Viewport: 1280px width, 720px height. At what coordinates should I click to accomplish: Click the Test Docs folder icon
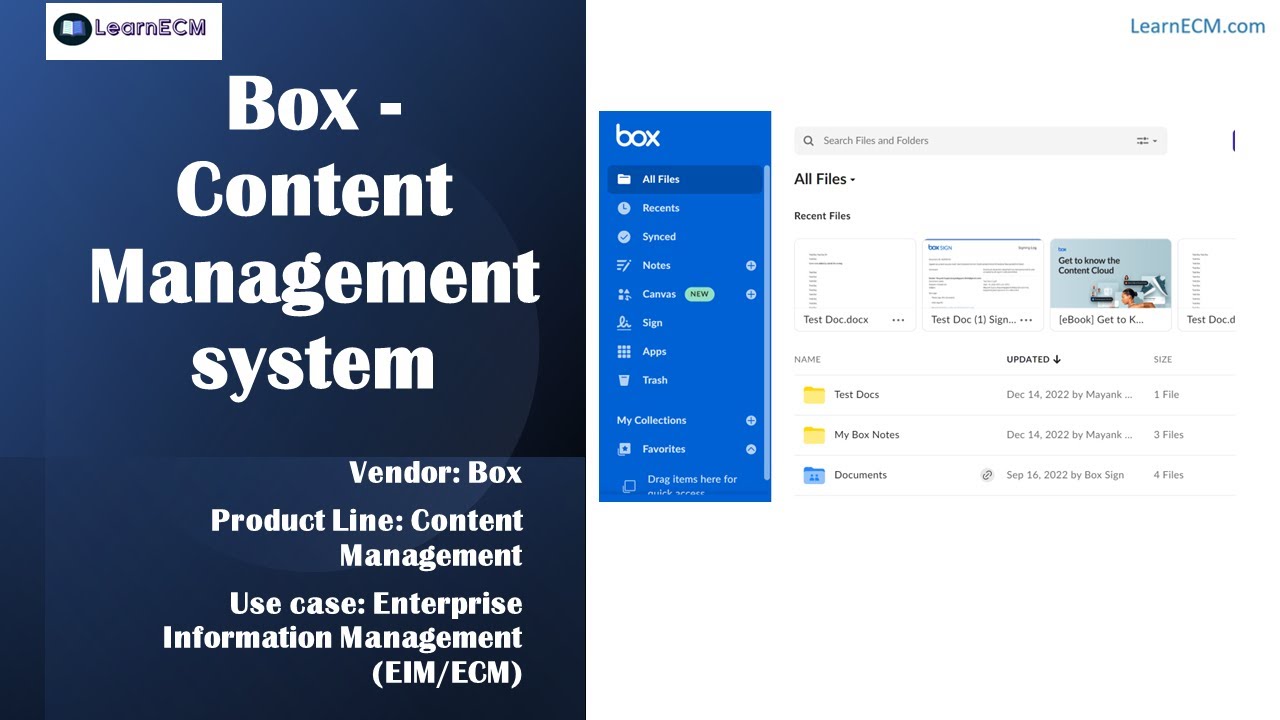[814, 395]
